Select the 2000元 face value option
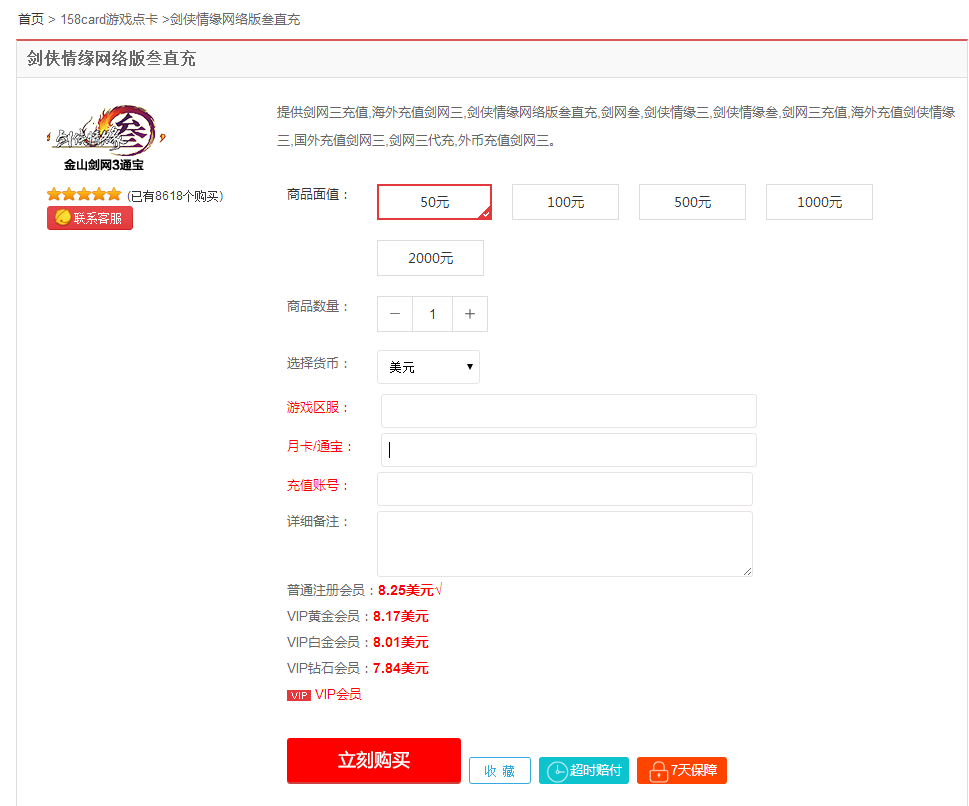 [x=431, y=258]
